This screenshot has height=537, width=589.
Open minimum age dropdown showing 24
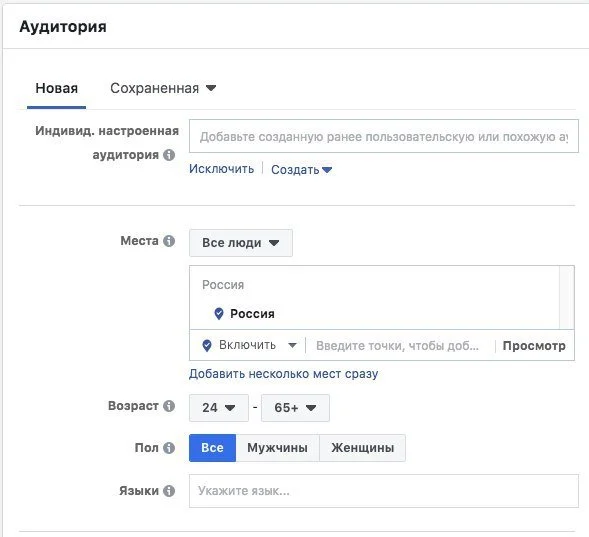(219, 408)
